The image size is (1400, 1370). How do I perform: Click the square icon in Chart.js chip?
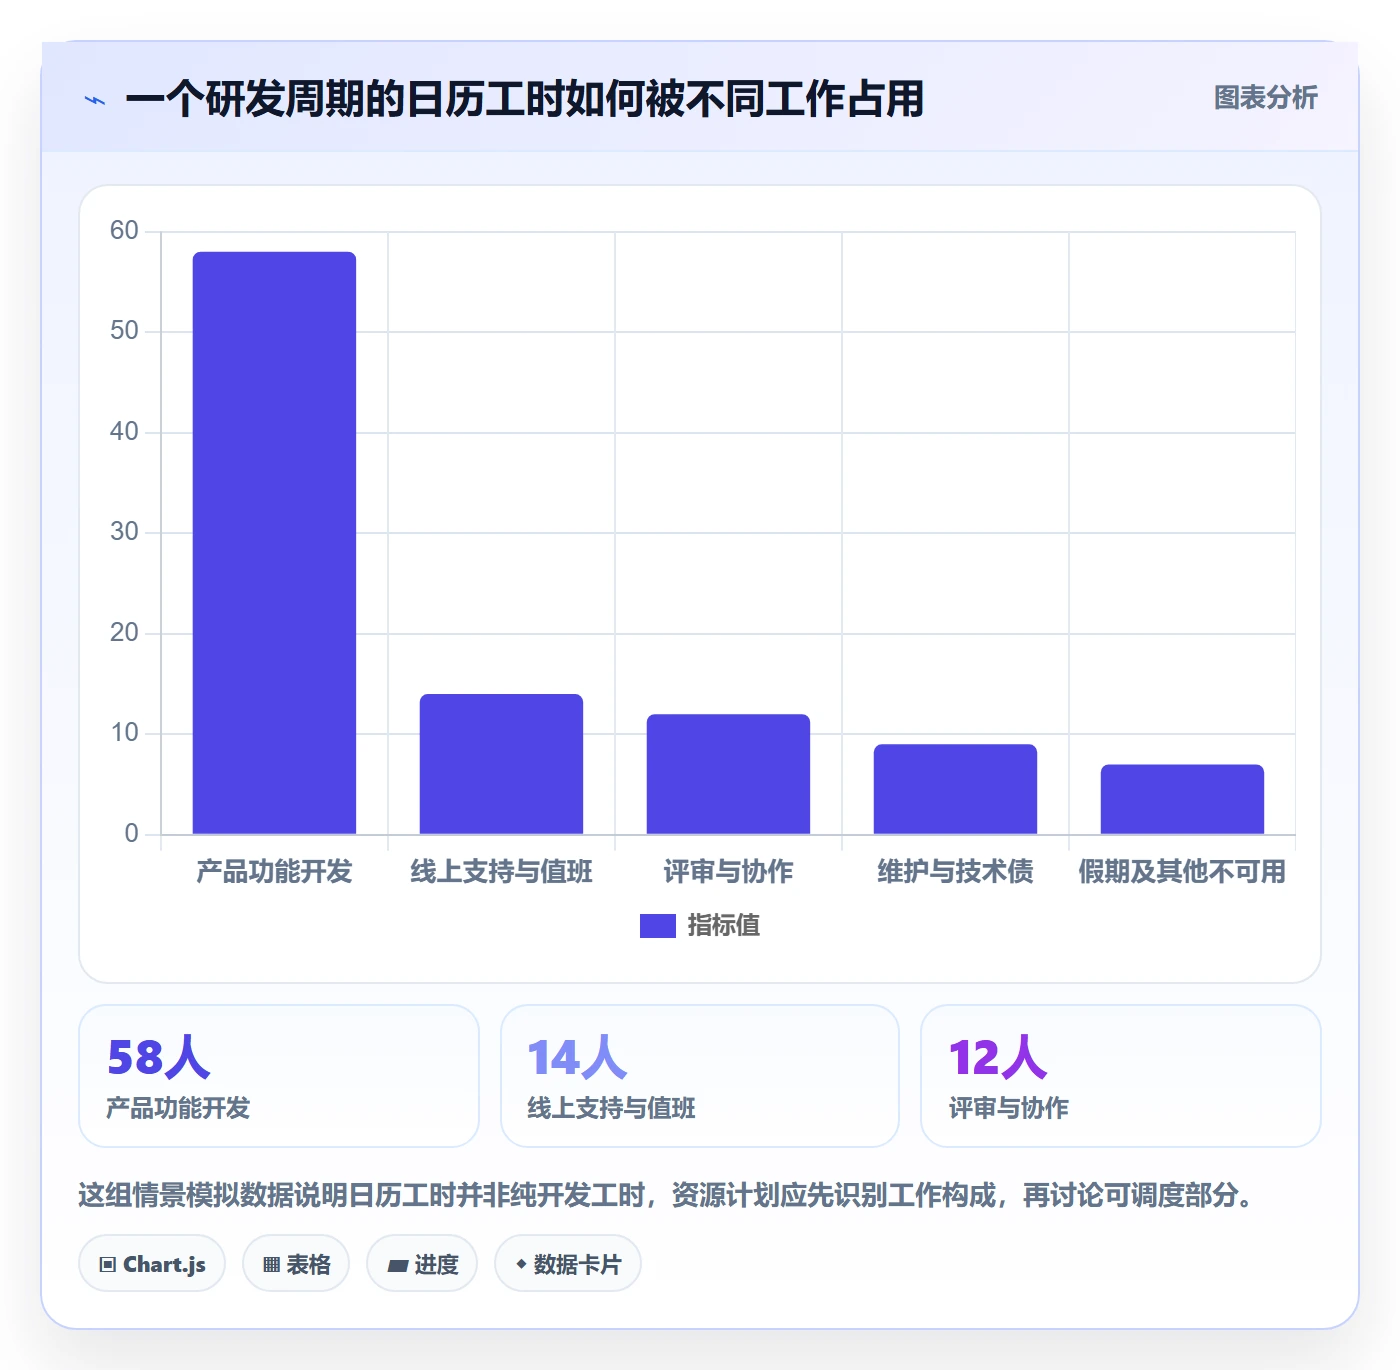click(108, 1265)
